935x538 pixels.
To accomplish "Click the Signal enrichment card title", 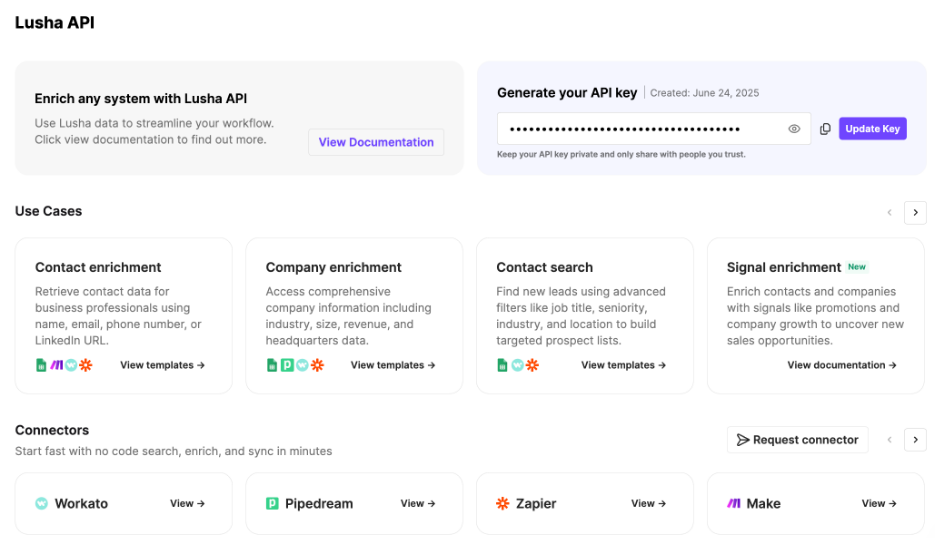I will 784,267.
